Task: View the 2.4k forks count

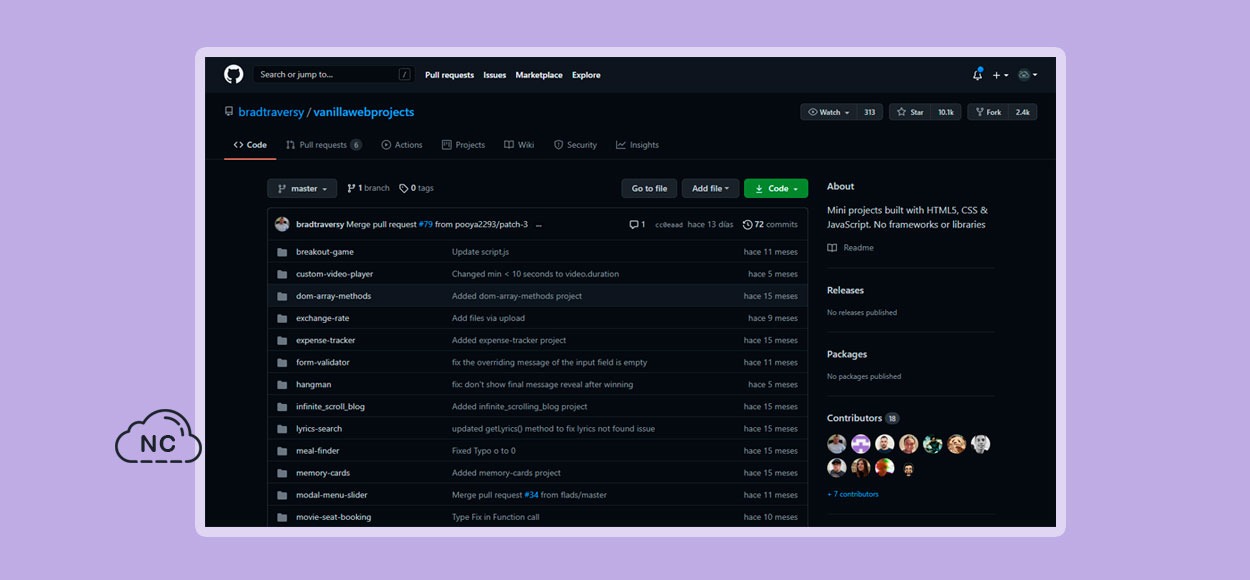Action: point(1022,112)
